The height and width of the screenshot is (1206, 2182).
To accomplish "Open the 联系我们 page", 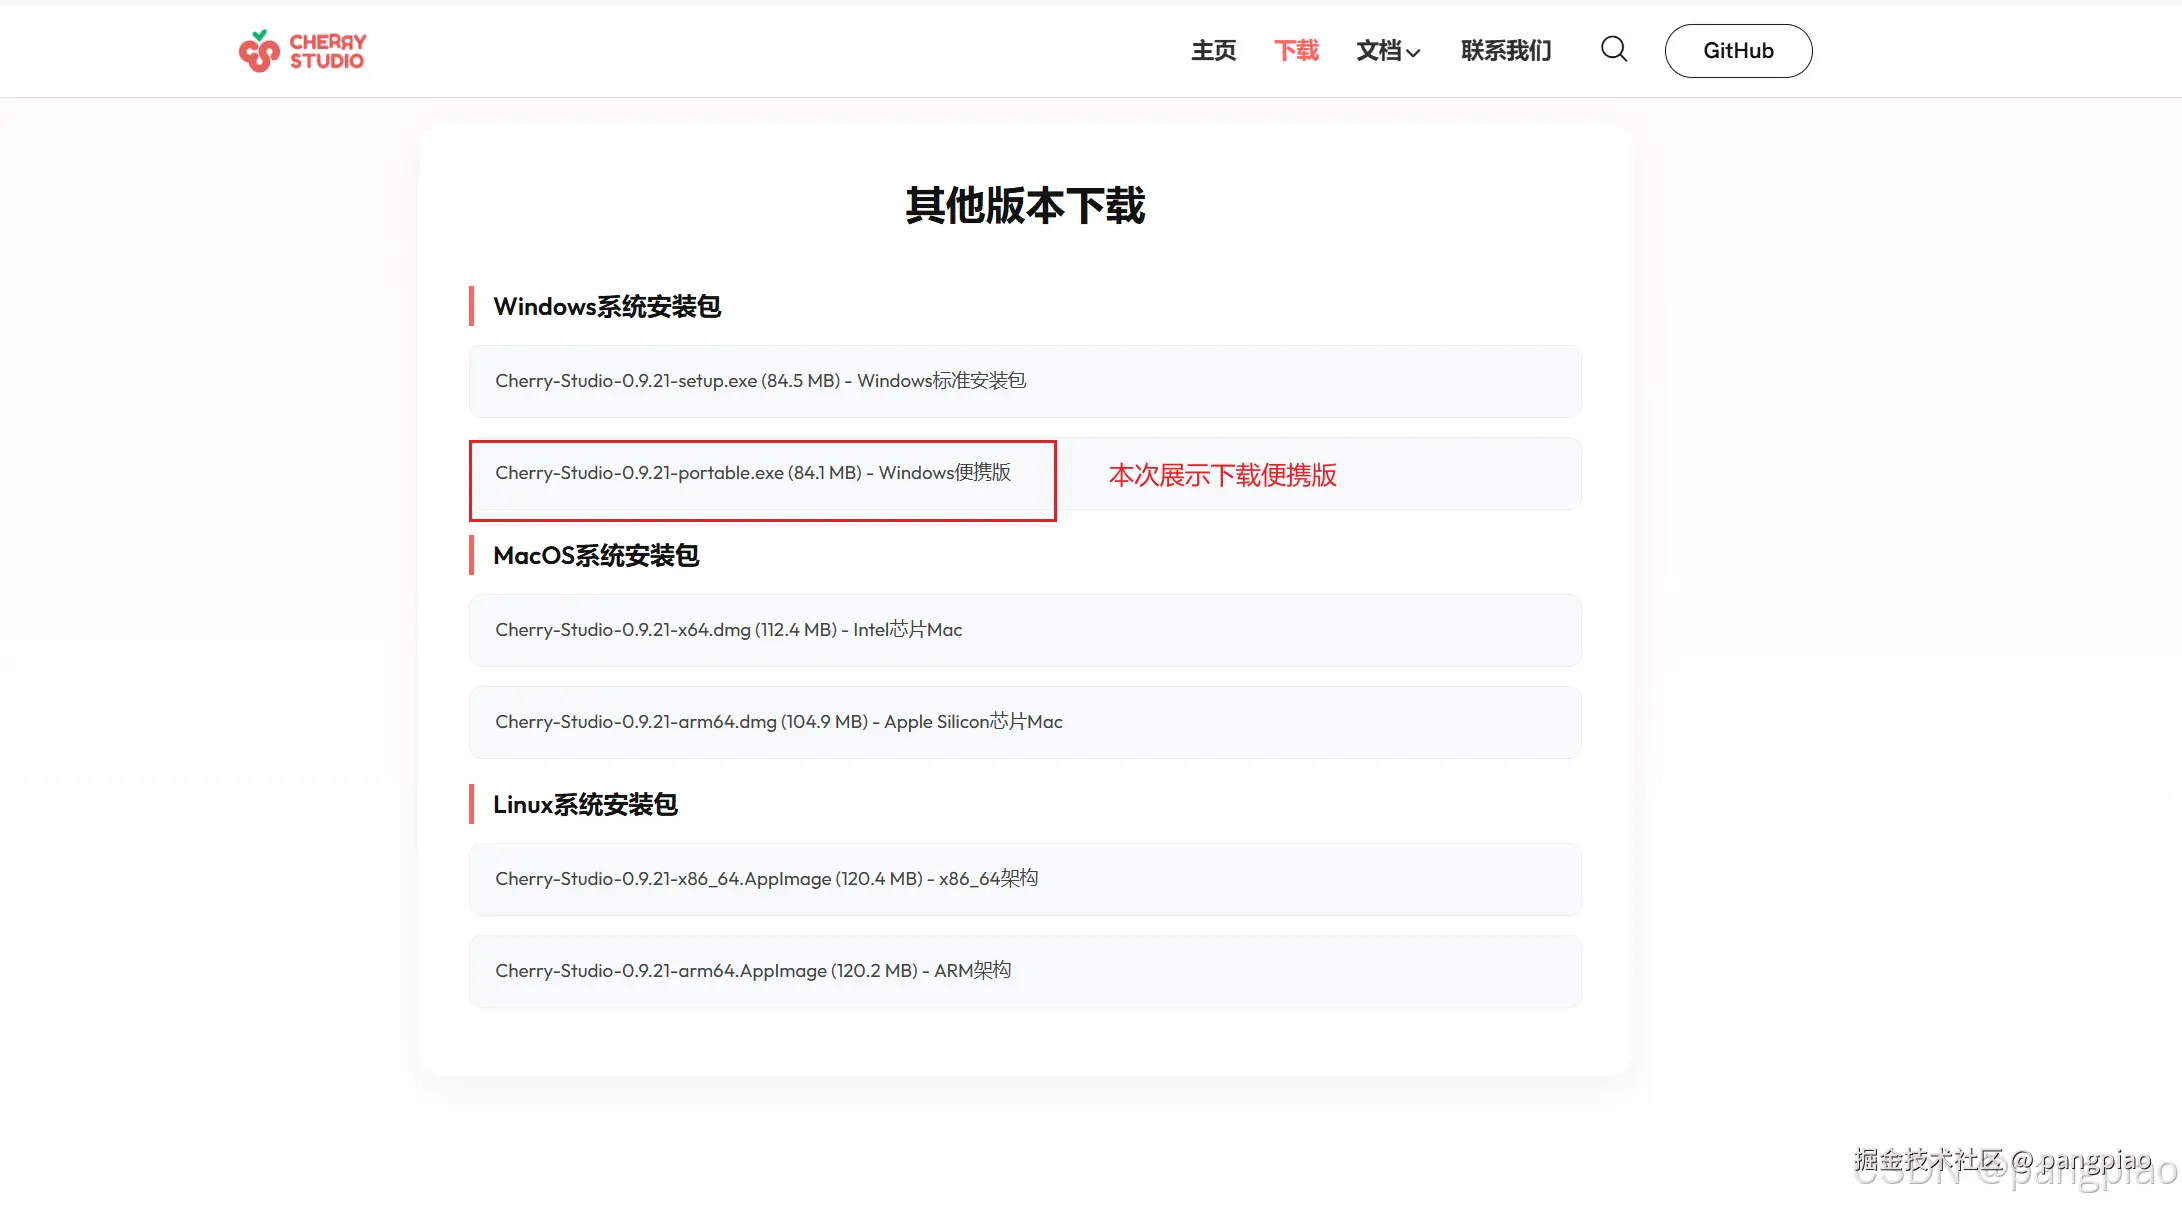I will coord(1506,51).
